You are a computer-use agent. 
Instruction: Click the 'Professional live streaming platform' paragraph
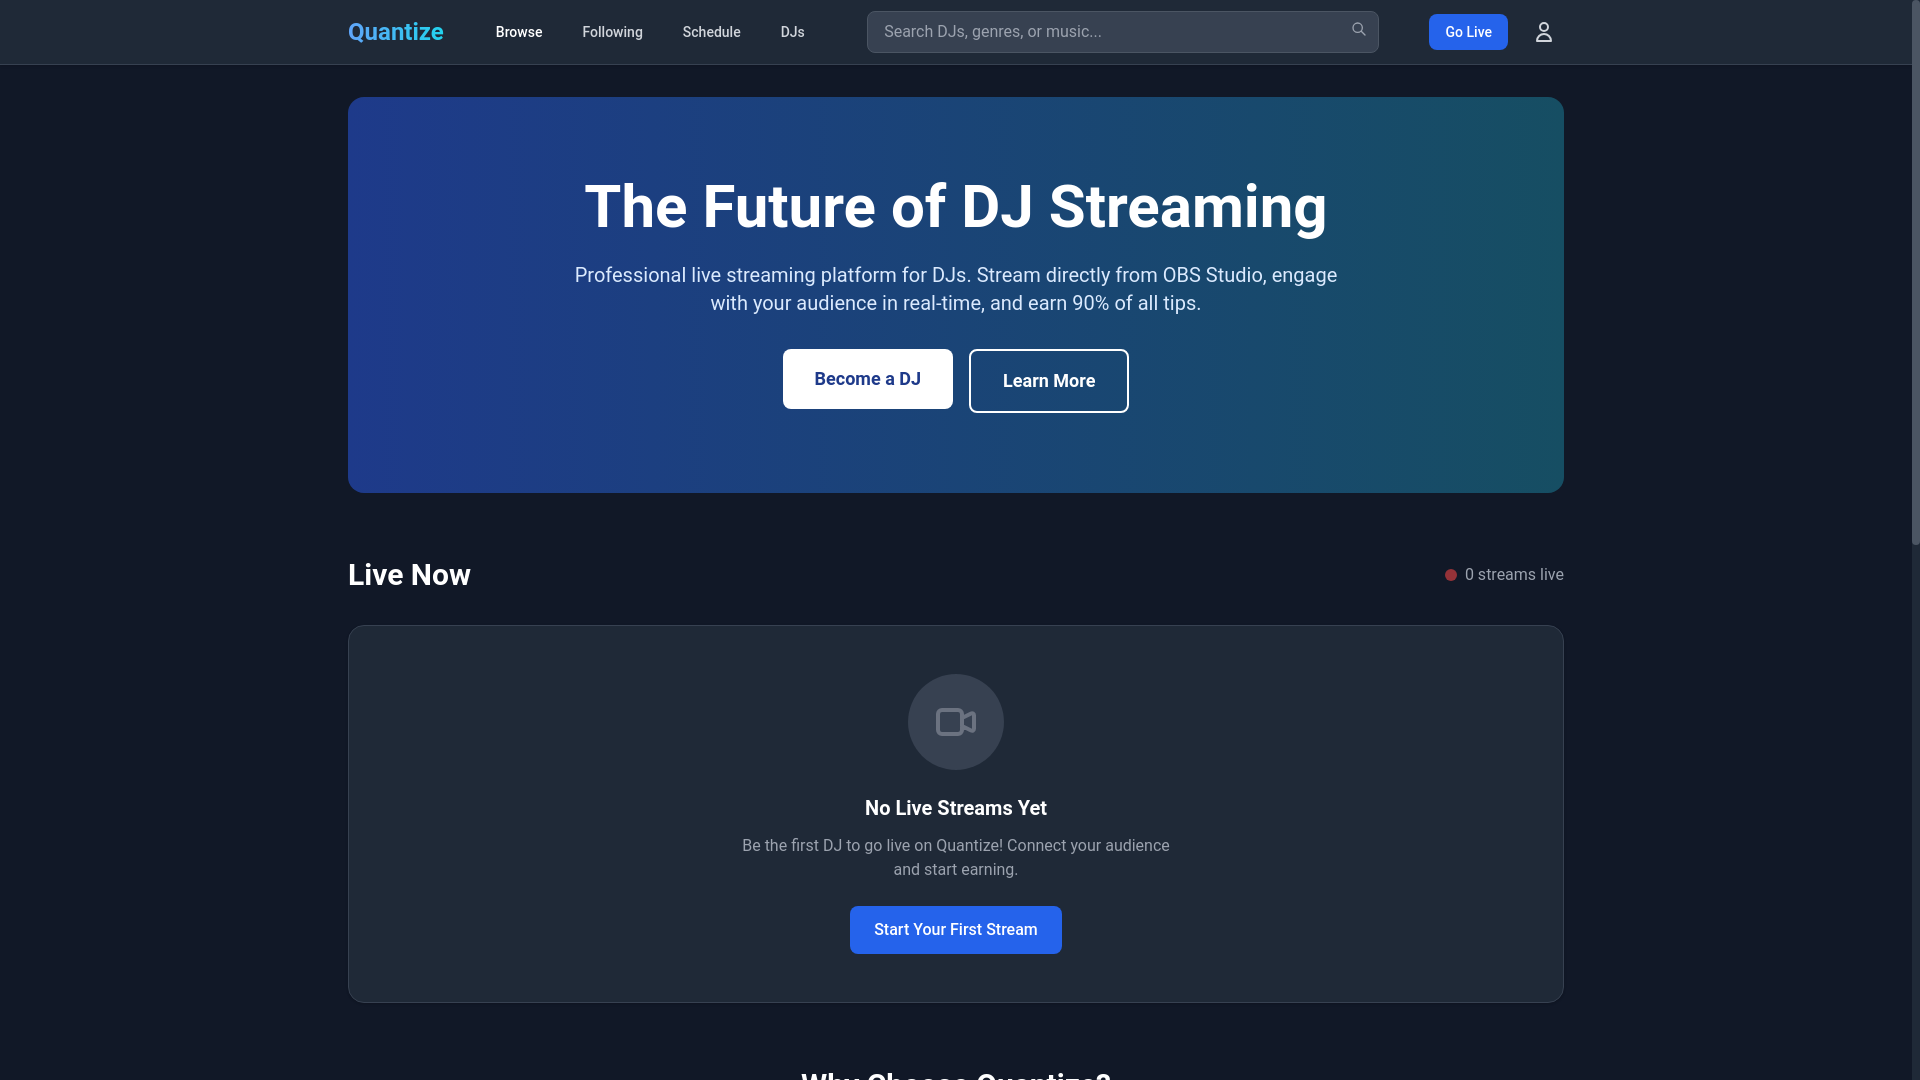[956, 289]
